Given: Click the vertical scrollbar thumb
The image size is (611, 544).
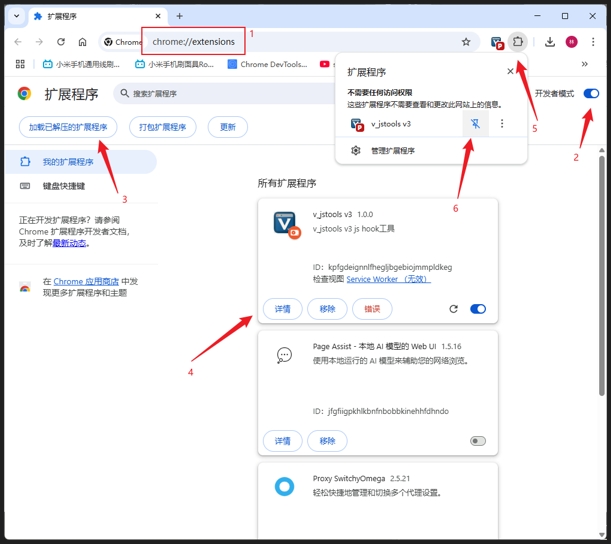Looking at the screenshot, I should coord(602,276).
